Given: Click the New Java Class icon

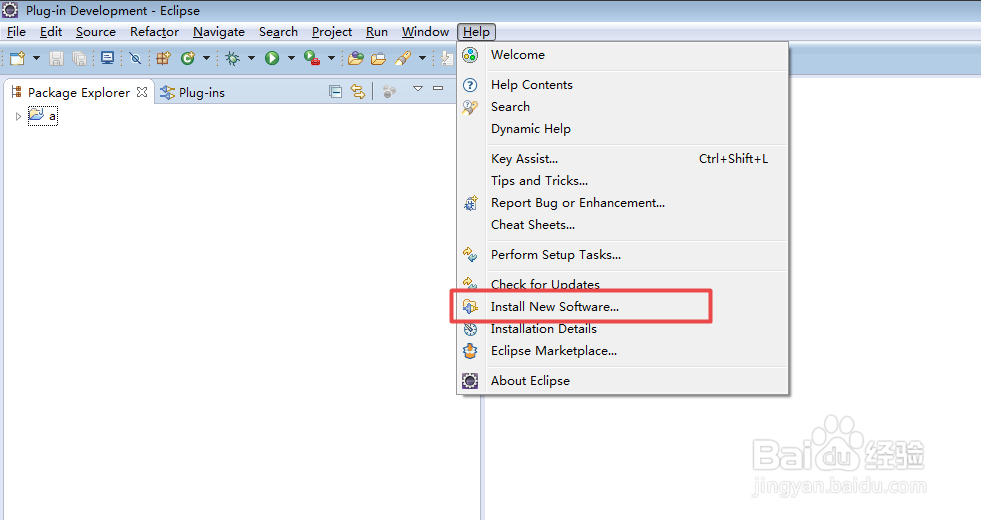Looking at the screenshot, I should (x=188, y=58).
